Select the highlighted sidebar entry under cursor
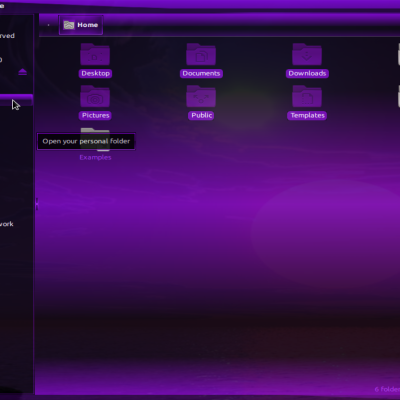400x400 pixels. 16,100
